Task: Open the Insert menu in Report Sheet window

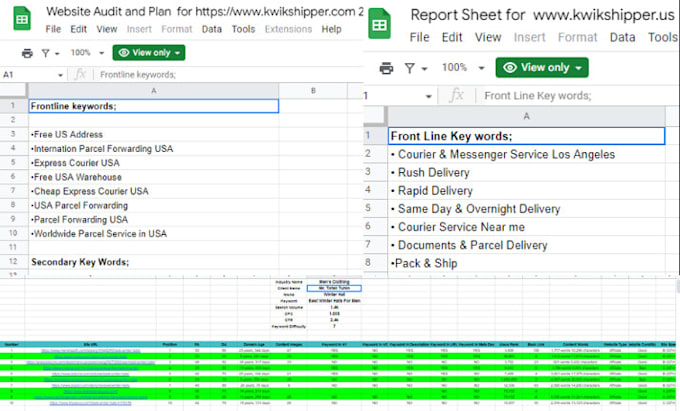Action: [530, 37]
